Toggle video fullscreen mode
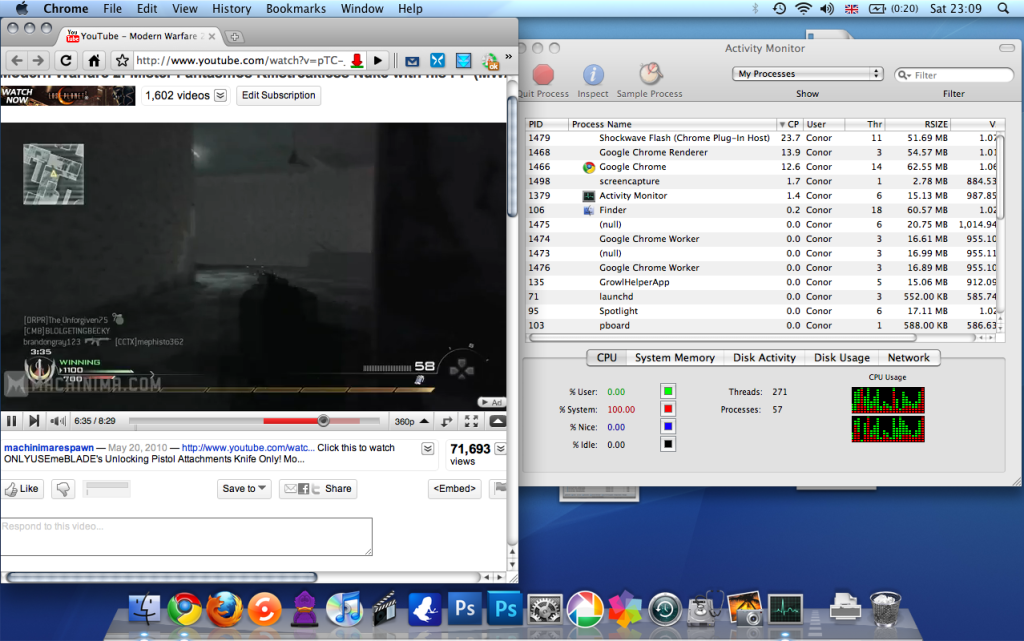The width and height of the screenshot is (1024, 641). [x=472, y=421]
